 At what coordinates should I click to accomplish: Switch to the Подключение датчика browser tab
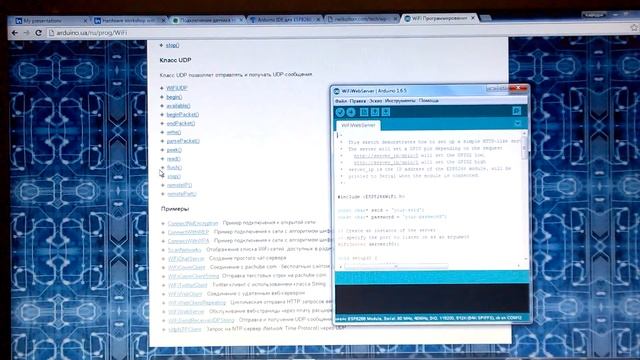(206, 20)
